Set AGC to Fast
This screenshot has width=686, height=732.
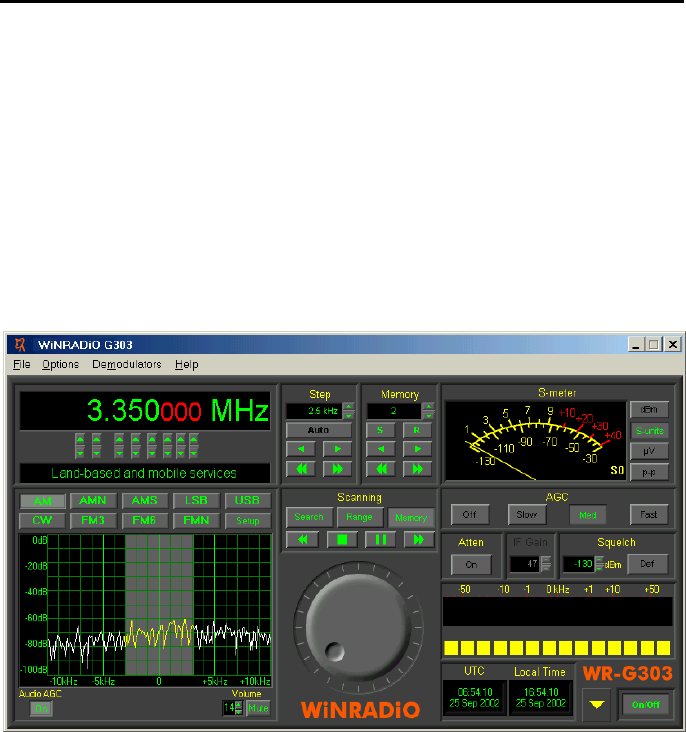tap(649, 514)
